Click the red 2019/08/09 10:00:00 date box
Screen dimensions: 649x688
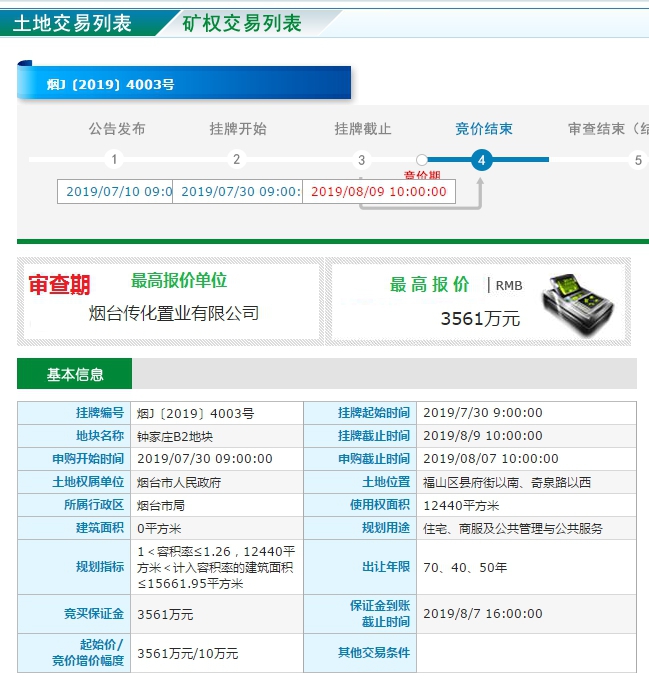point(379,191)
